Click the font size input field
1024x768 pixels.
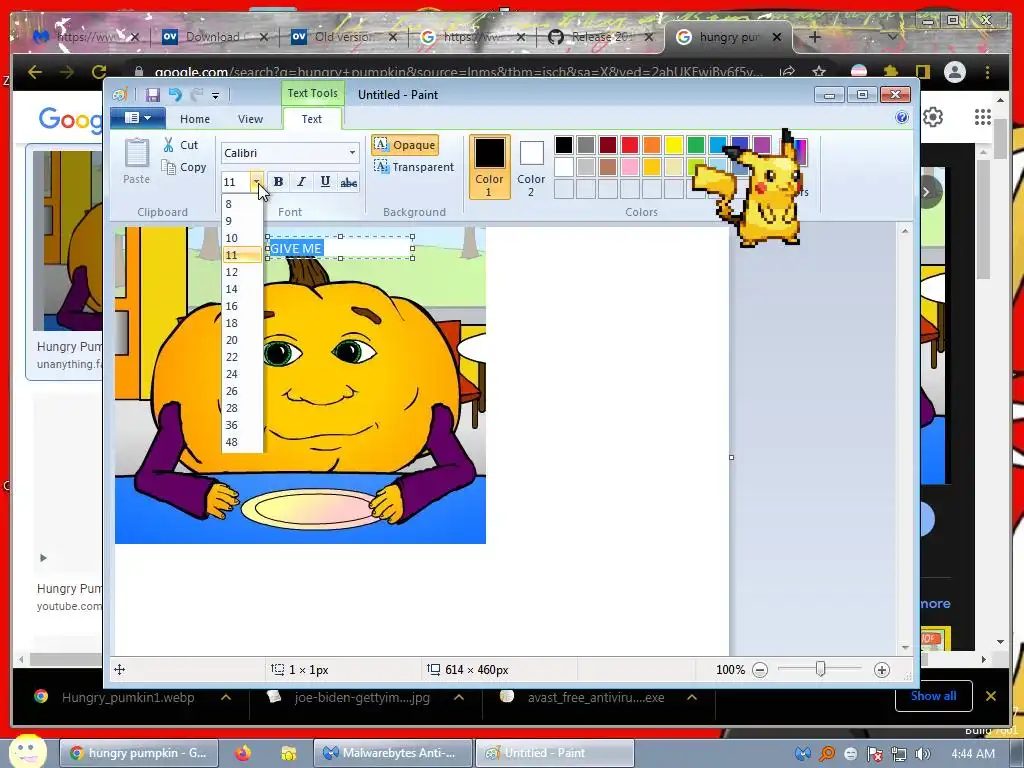click(236, 182)
